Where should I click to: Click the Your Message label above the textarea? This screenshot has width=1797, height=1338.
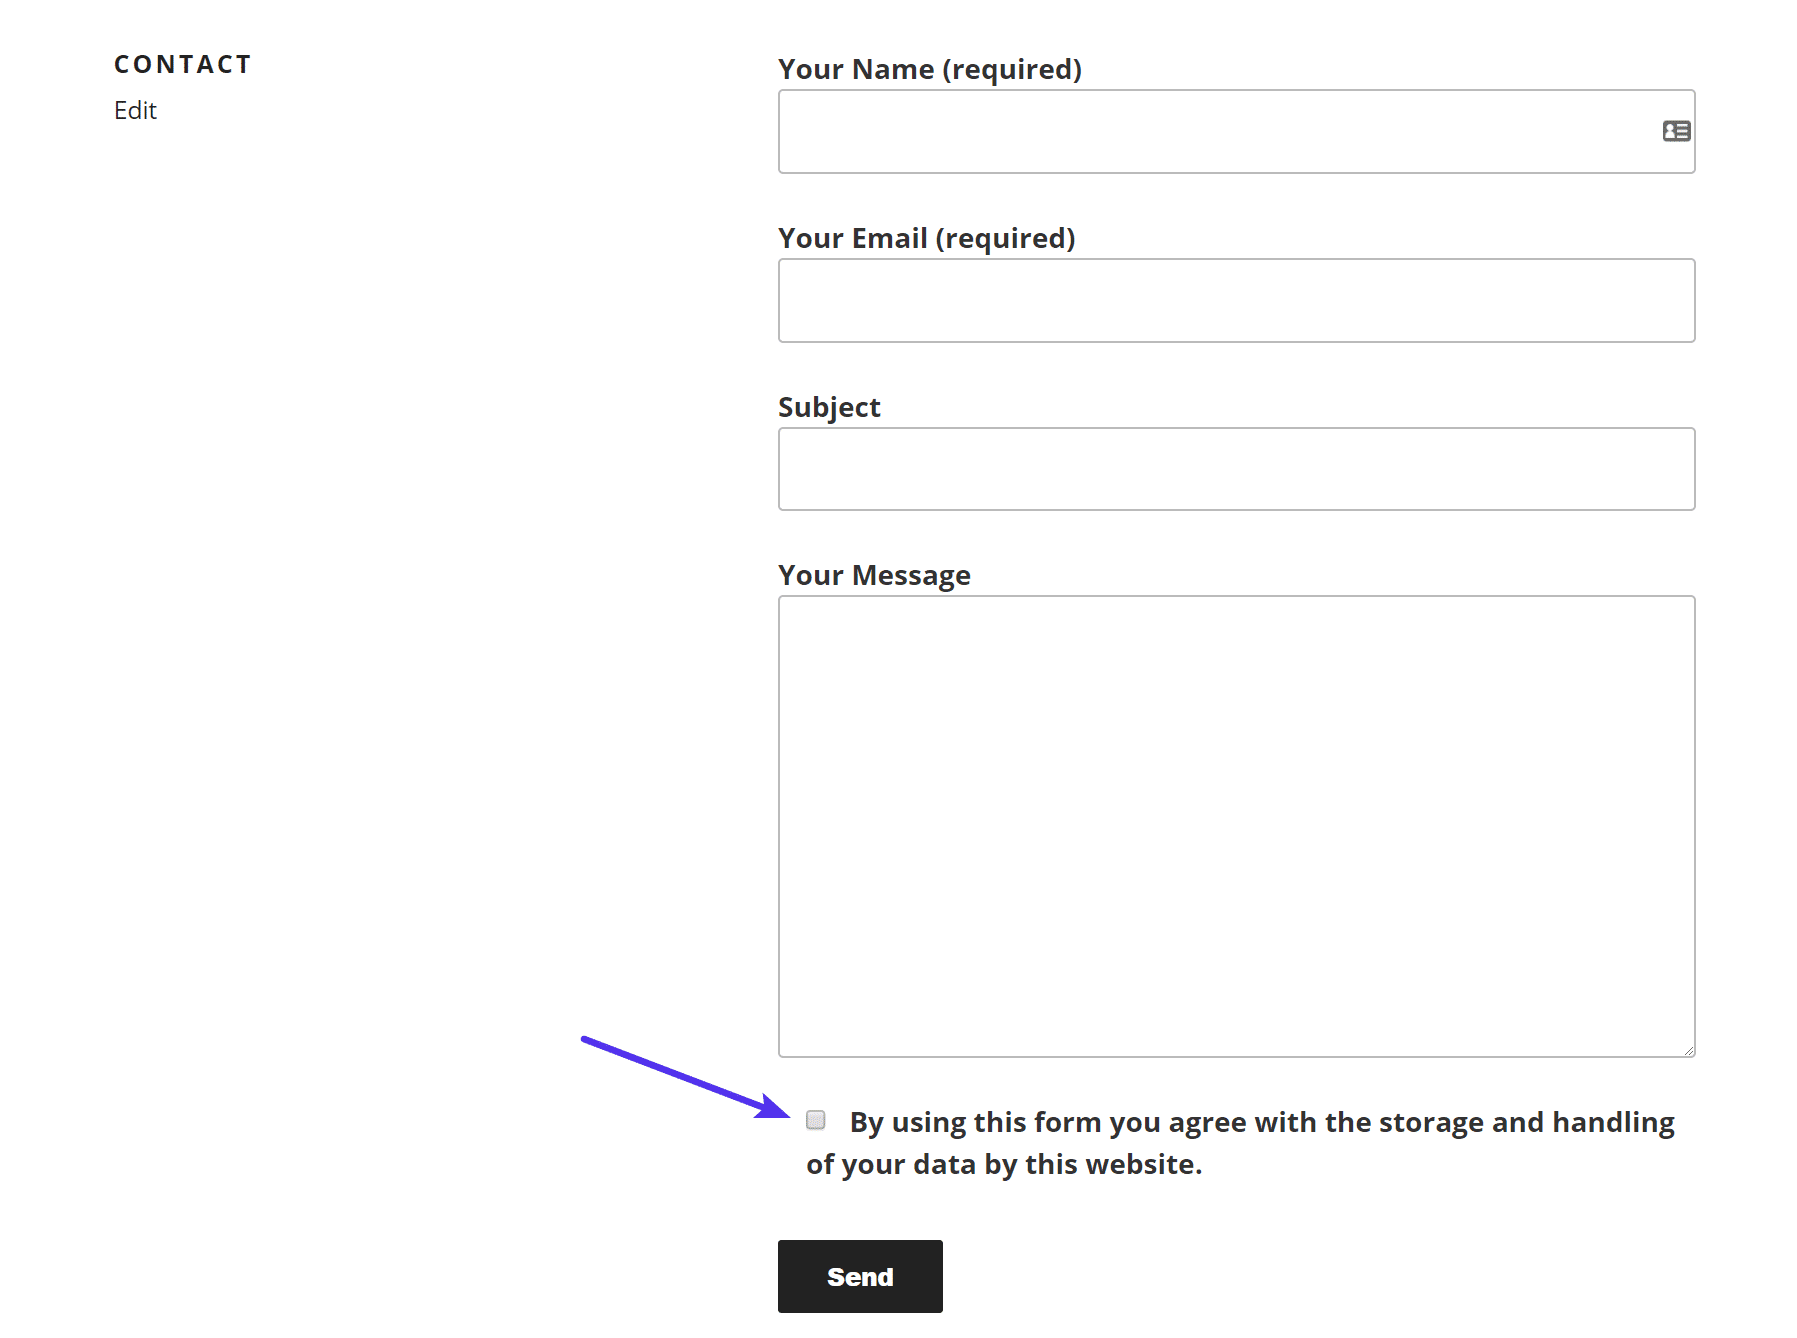click(x=874, y=574)
